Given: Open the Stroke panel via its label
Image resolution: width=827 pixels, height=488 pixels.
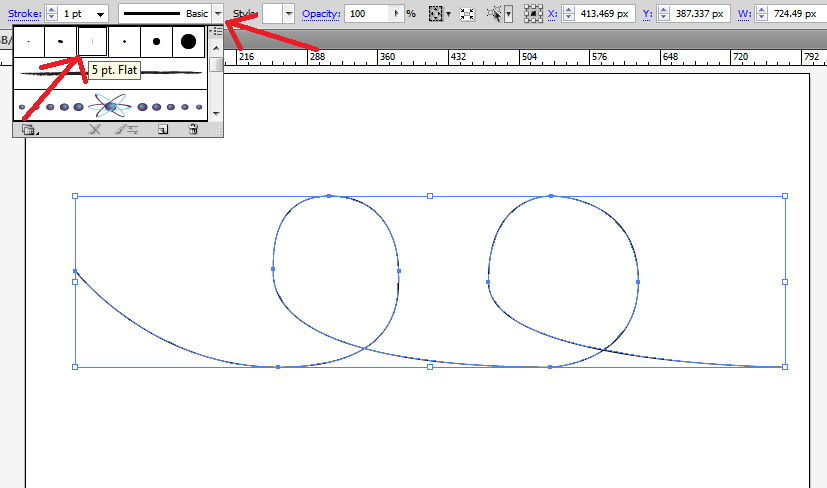Looking at the screenshot, I should point(24,14).
